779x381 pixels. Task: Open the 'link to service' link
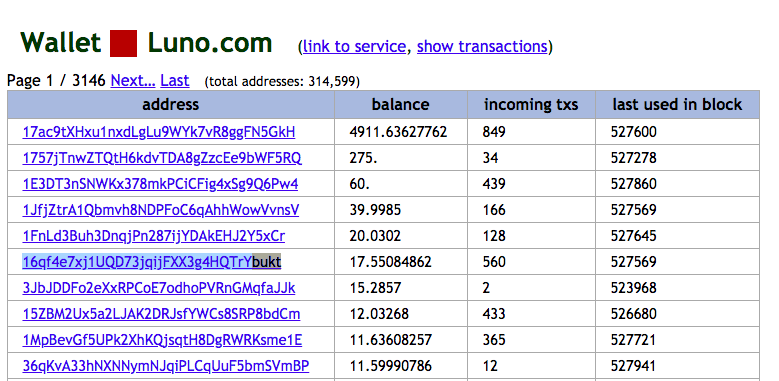tap(354, 46)
